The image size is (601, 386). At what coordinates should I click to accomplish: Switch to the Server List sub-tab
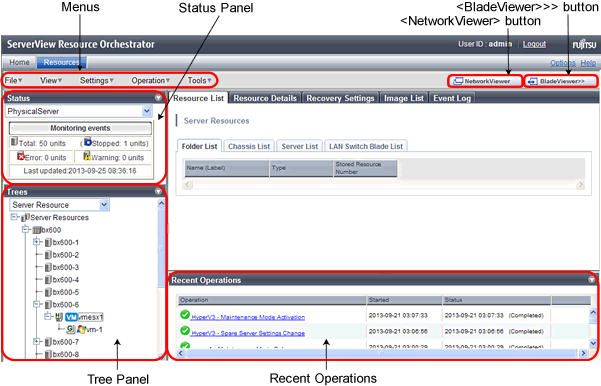tap(300, 146)
